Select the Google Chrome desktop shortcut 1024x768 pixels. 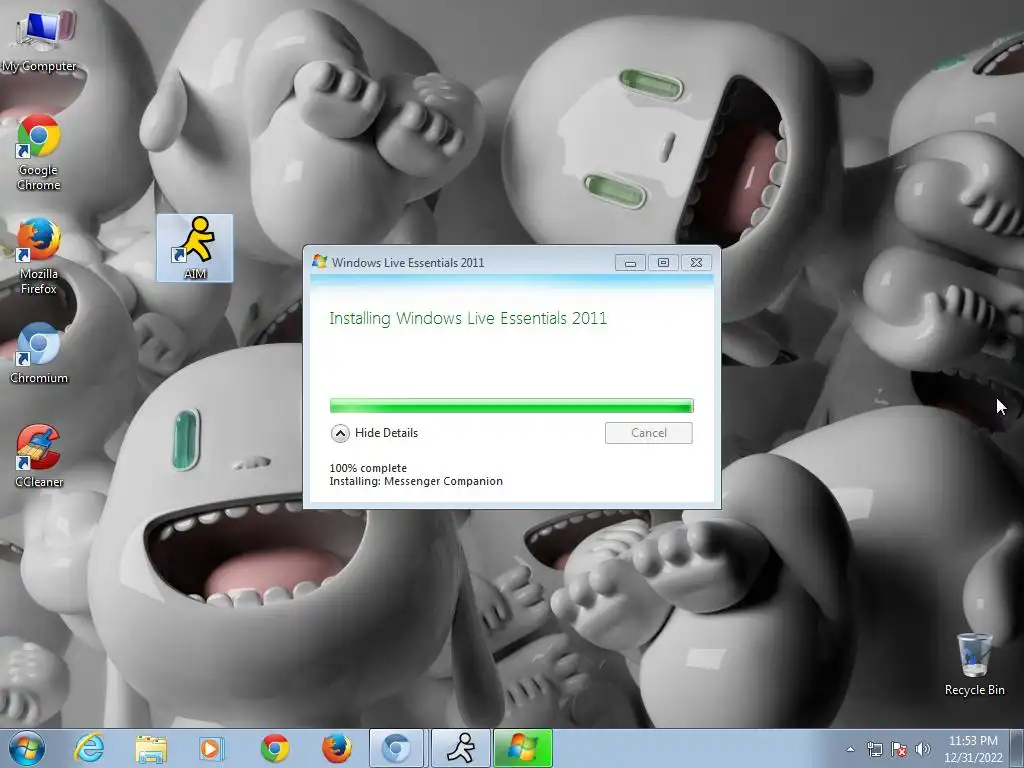pos(39,153)
